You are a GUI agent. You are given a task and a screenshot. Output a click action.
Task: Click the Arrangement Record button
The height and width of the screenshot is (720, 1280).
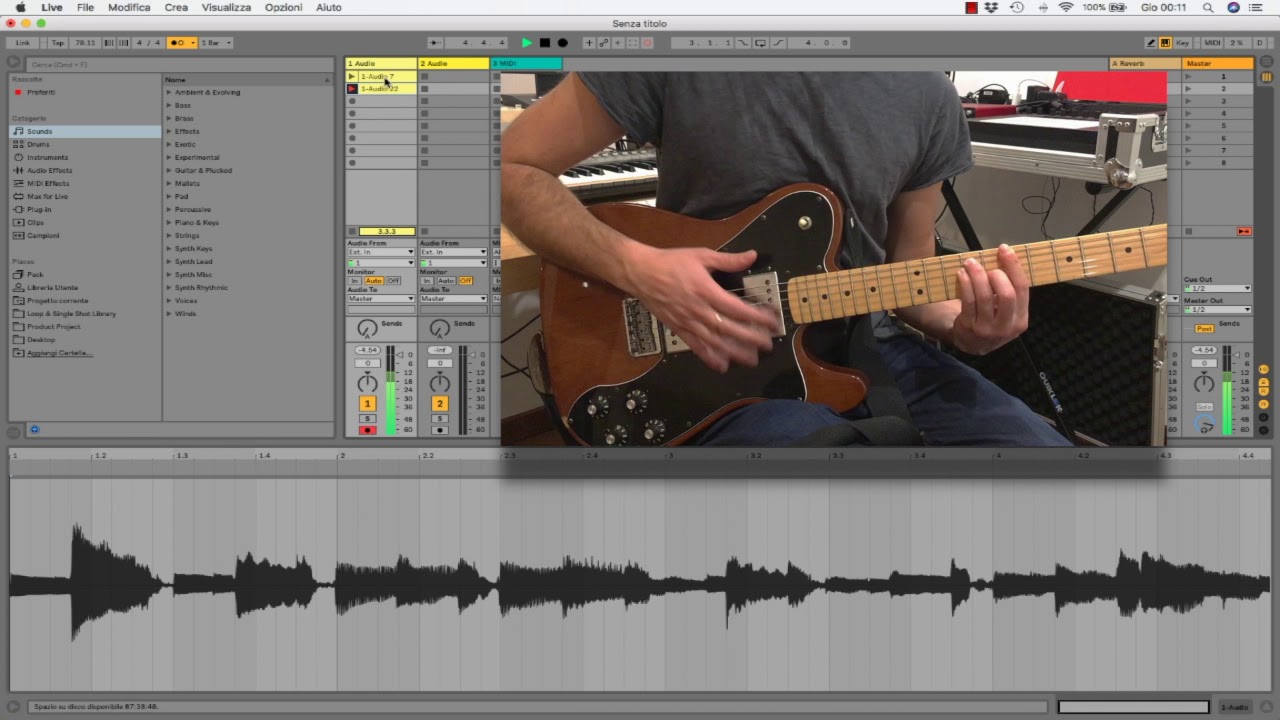[562, 43]
